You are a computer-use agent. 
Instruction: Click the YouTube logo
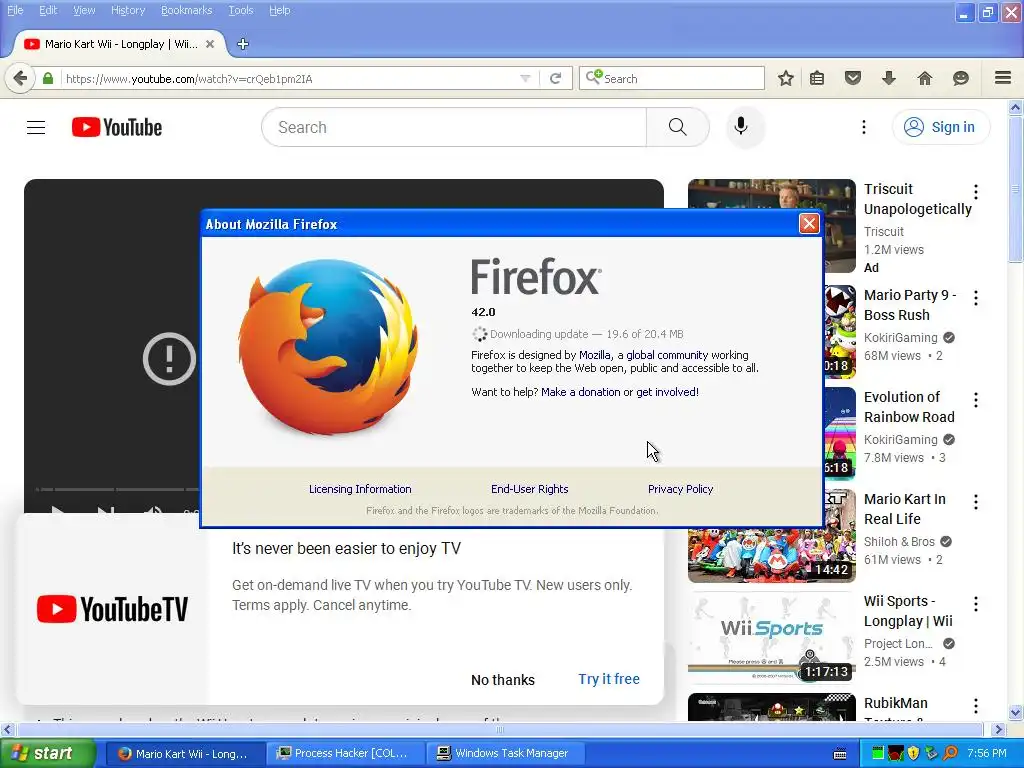(x=117, y=127)
